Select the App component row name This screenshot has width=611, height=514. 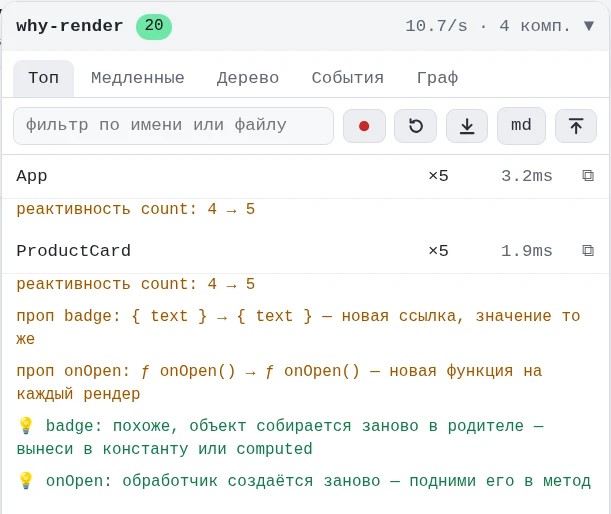(x=32, y=176)
